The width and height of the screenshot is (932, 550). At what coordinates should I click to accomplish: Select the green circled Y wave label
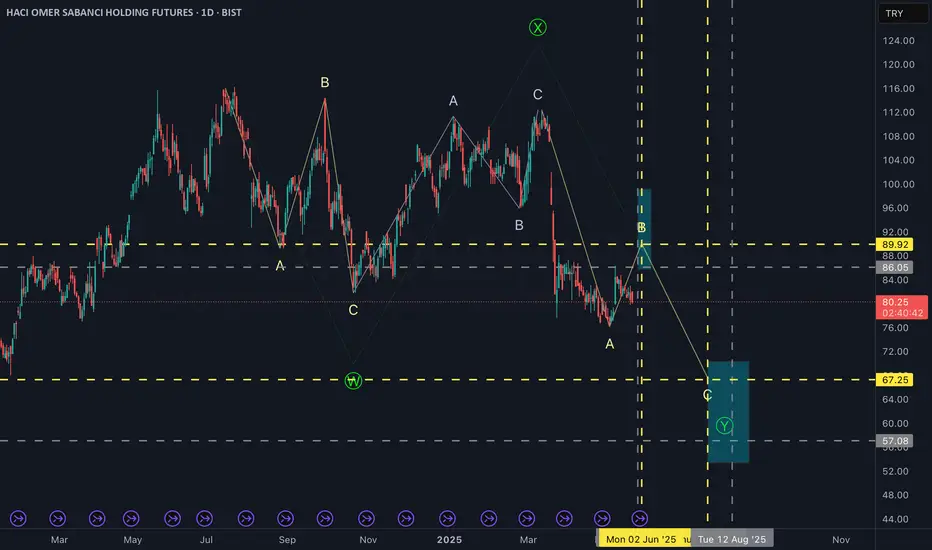724,426
